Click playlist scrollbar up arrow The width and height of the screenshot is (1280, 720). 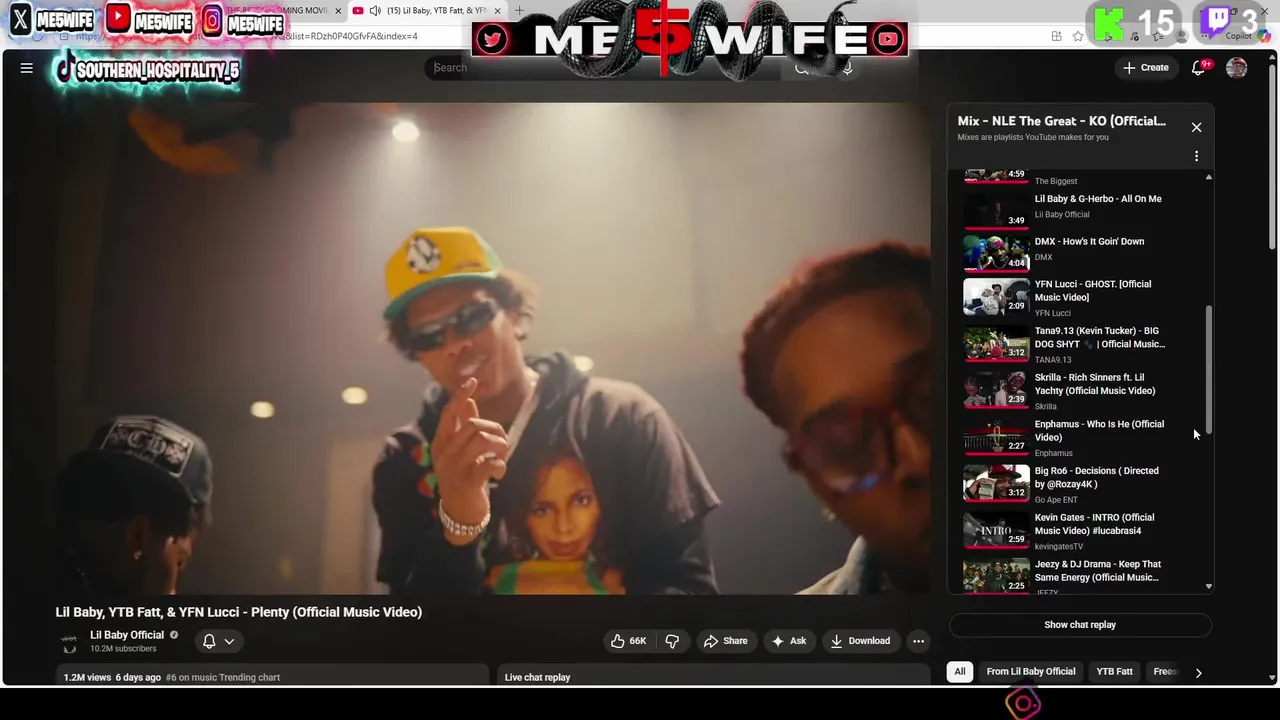[x=1209, y=177]
